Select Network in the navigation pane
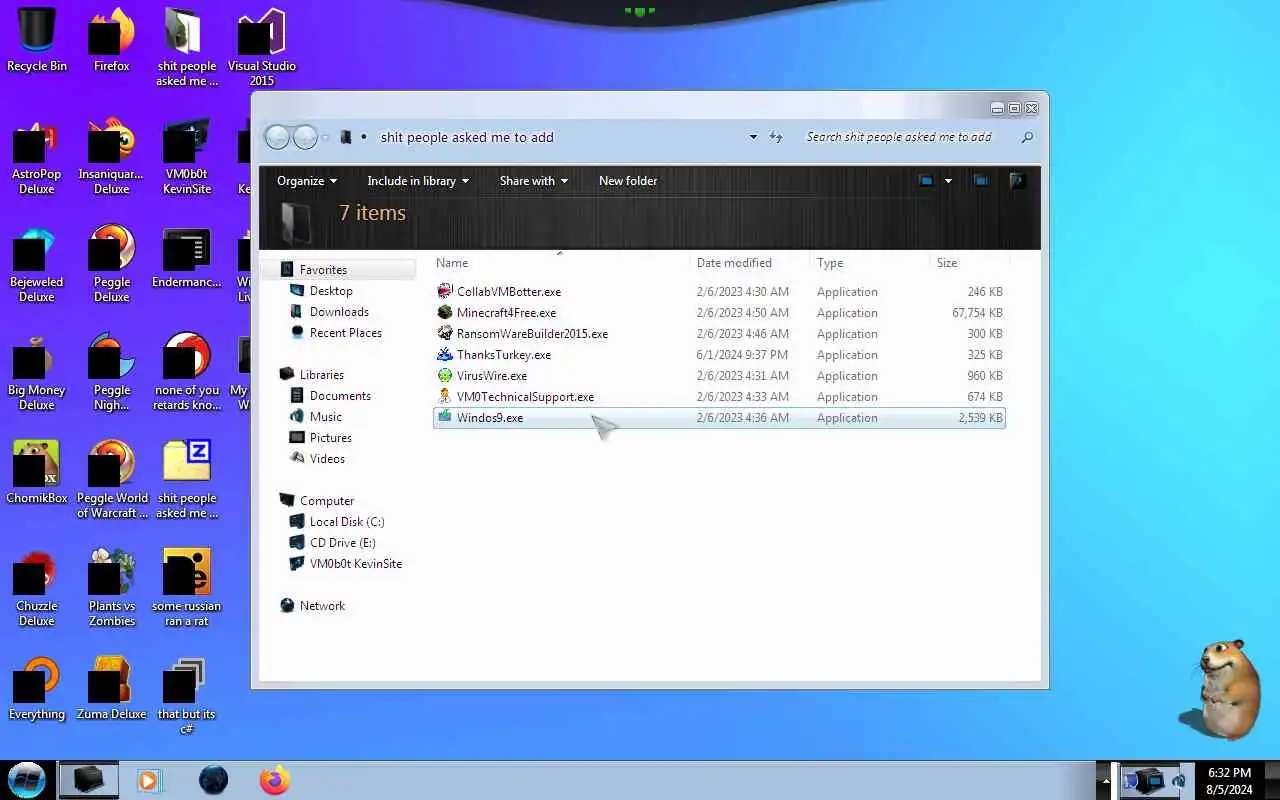Viewport: 1280px width, 800px height. coord(322,606)
